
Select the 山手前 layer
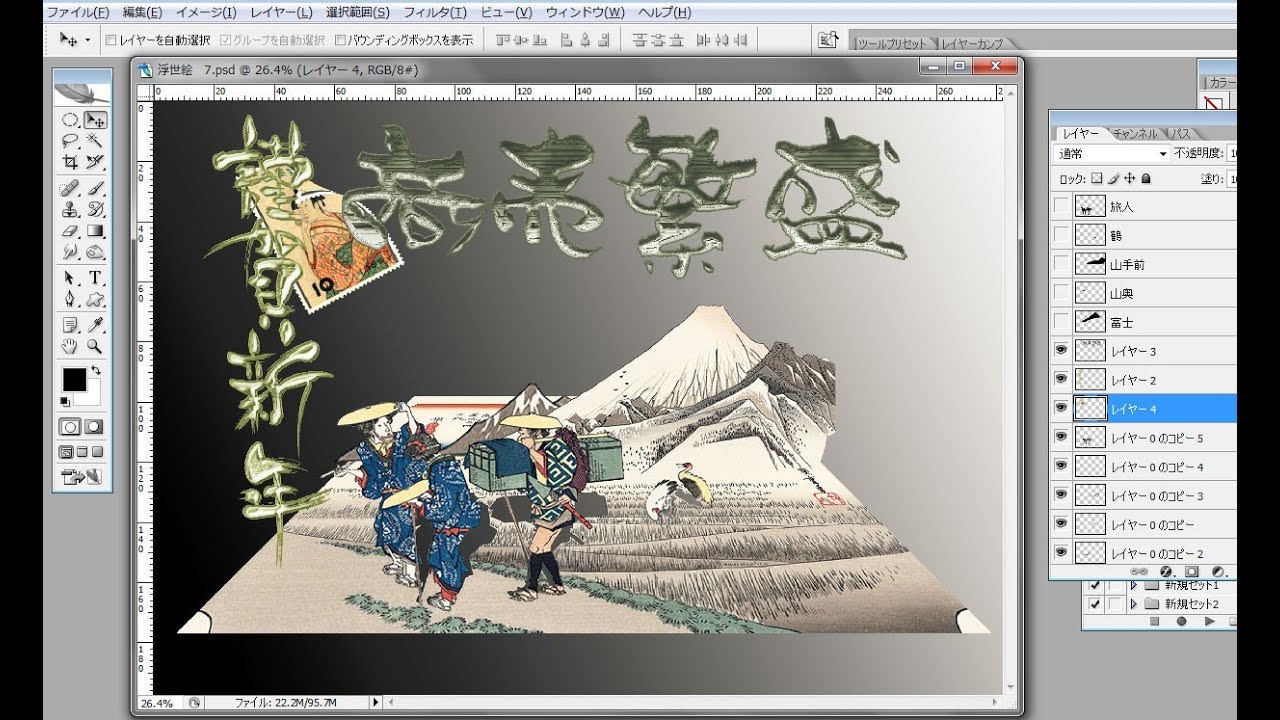[x=1145, y=264]
